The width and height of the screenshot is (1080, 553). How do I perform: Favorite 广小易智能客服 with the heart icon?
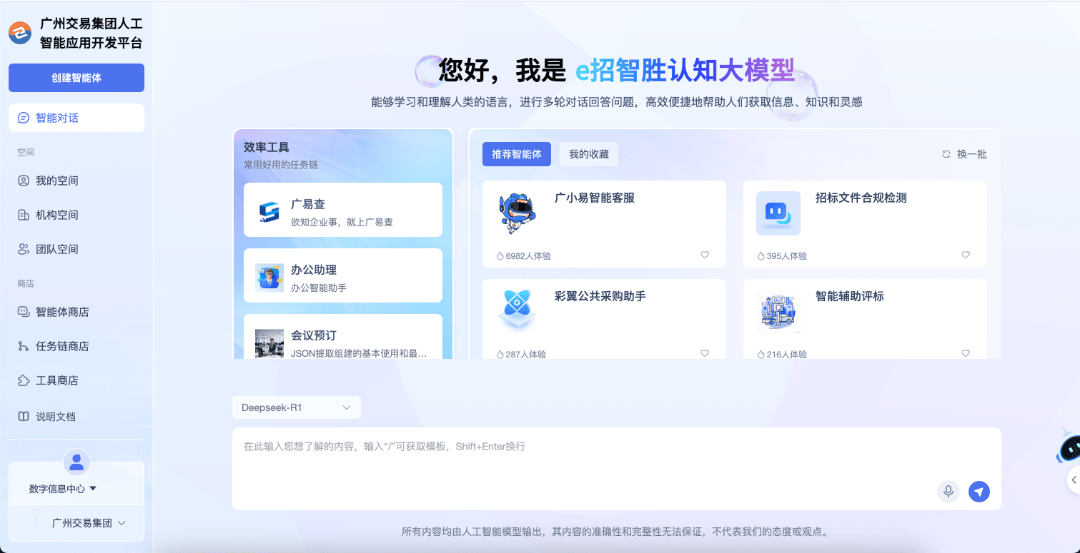point(704,255)
